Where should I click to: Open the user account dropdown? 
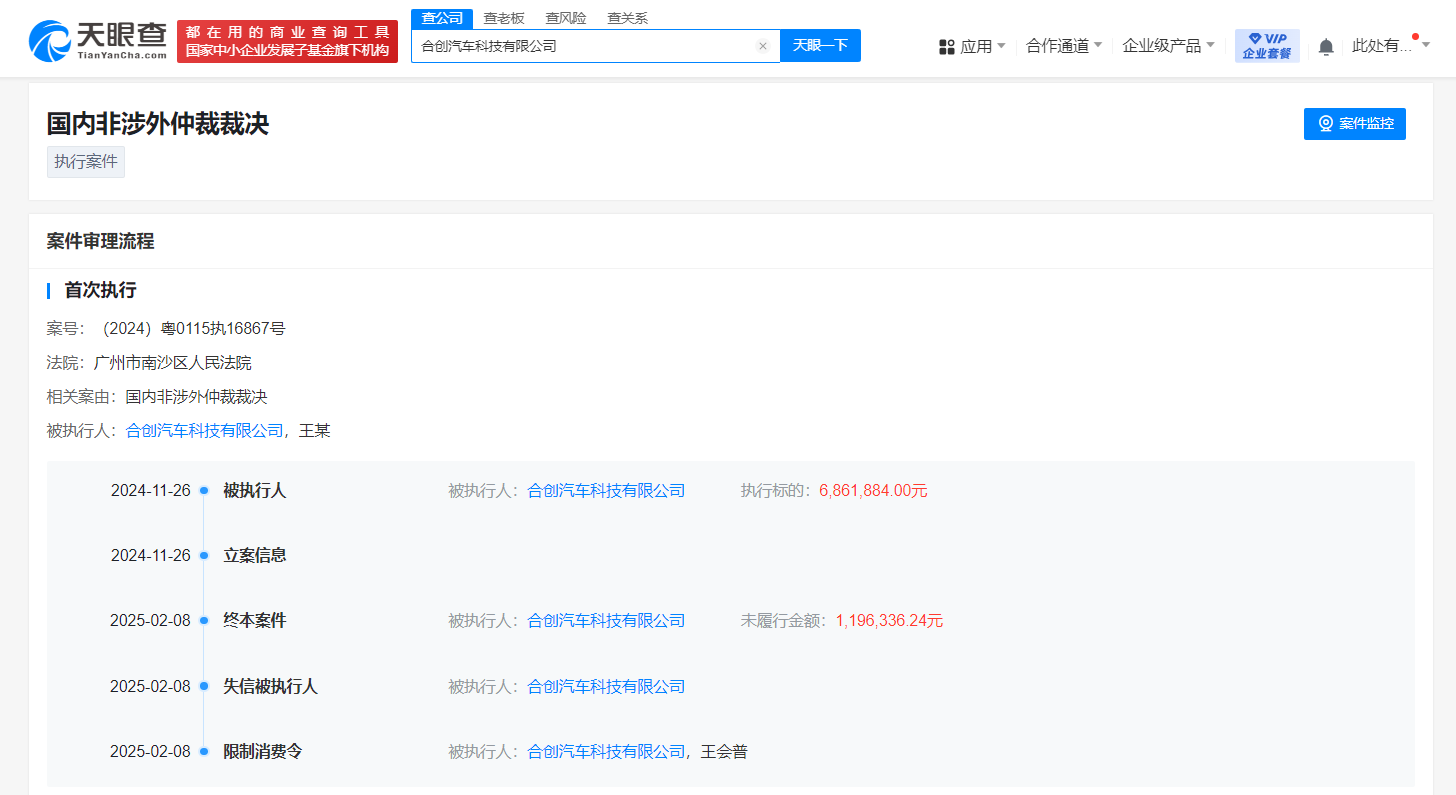pos(1391,46)
